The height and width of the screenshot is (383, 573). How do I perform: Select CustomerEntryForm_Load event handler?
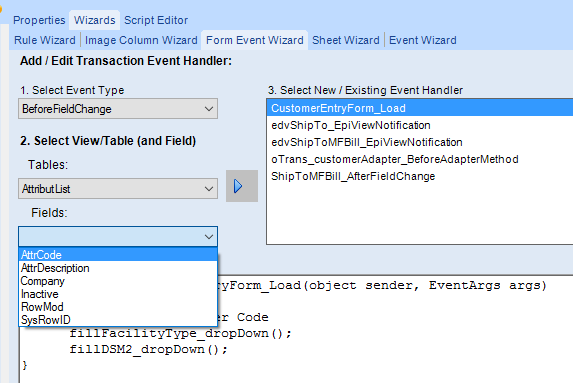[420, 108]
